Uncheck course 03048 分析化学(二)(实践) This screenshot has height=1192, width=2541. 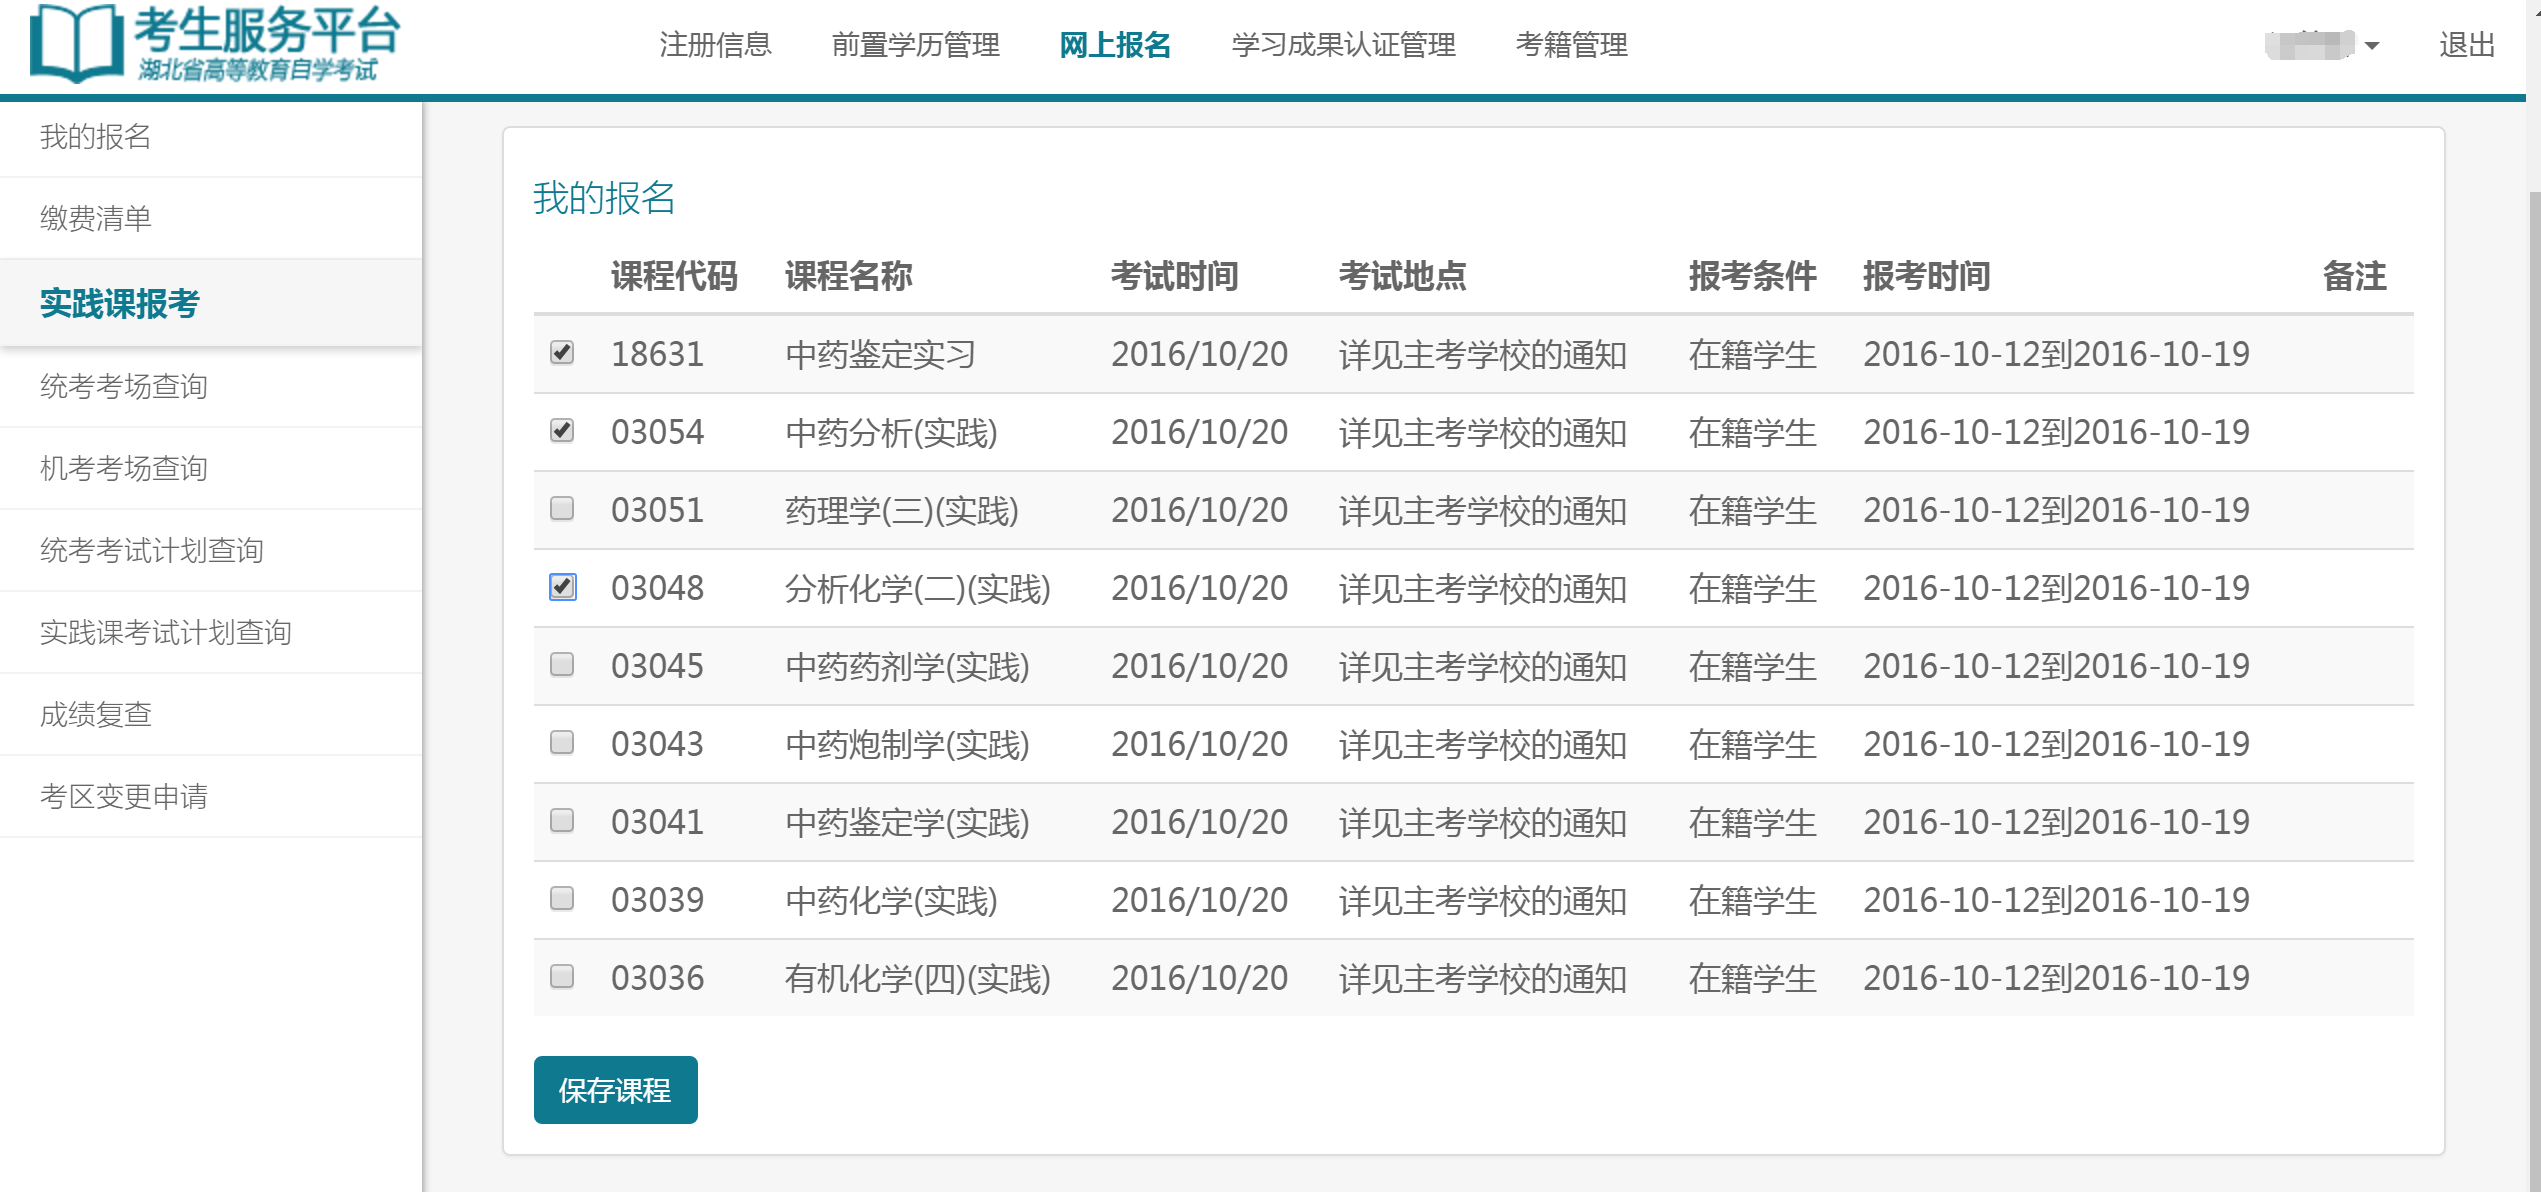click(562, 588)
